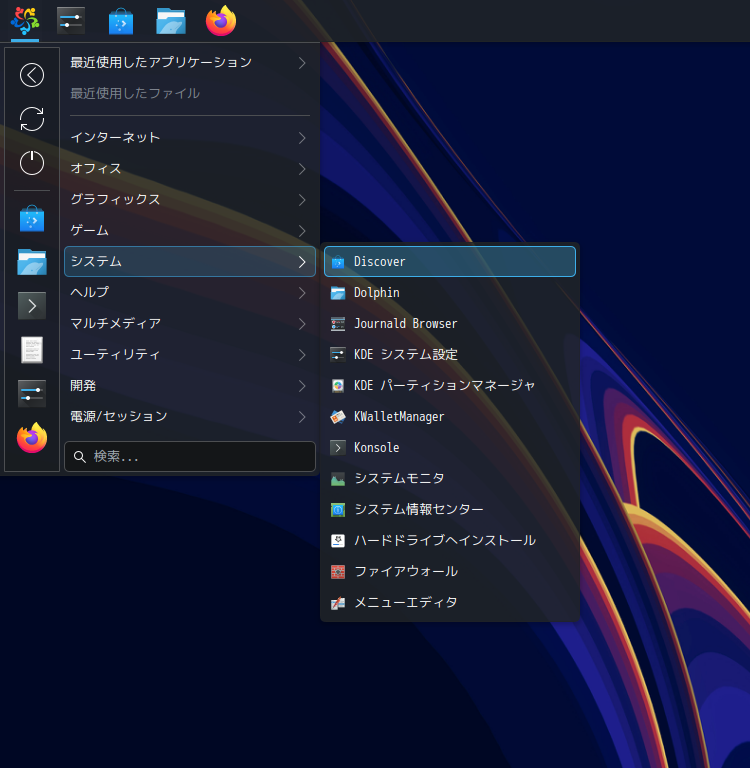Open the オフィス menu category
Screen dimensions: 750x768
click(190, 168)
